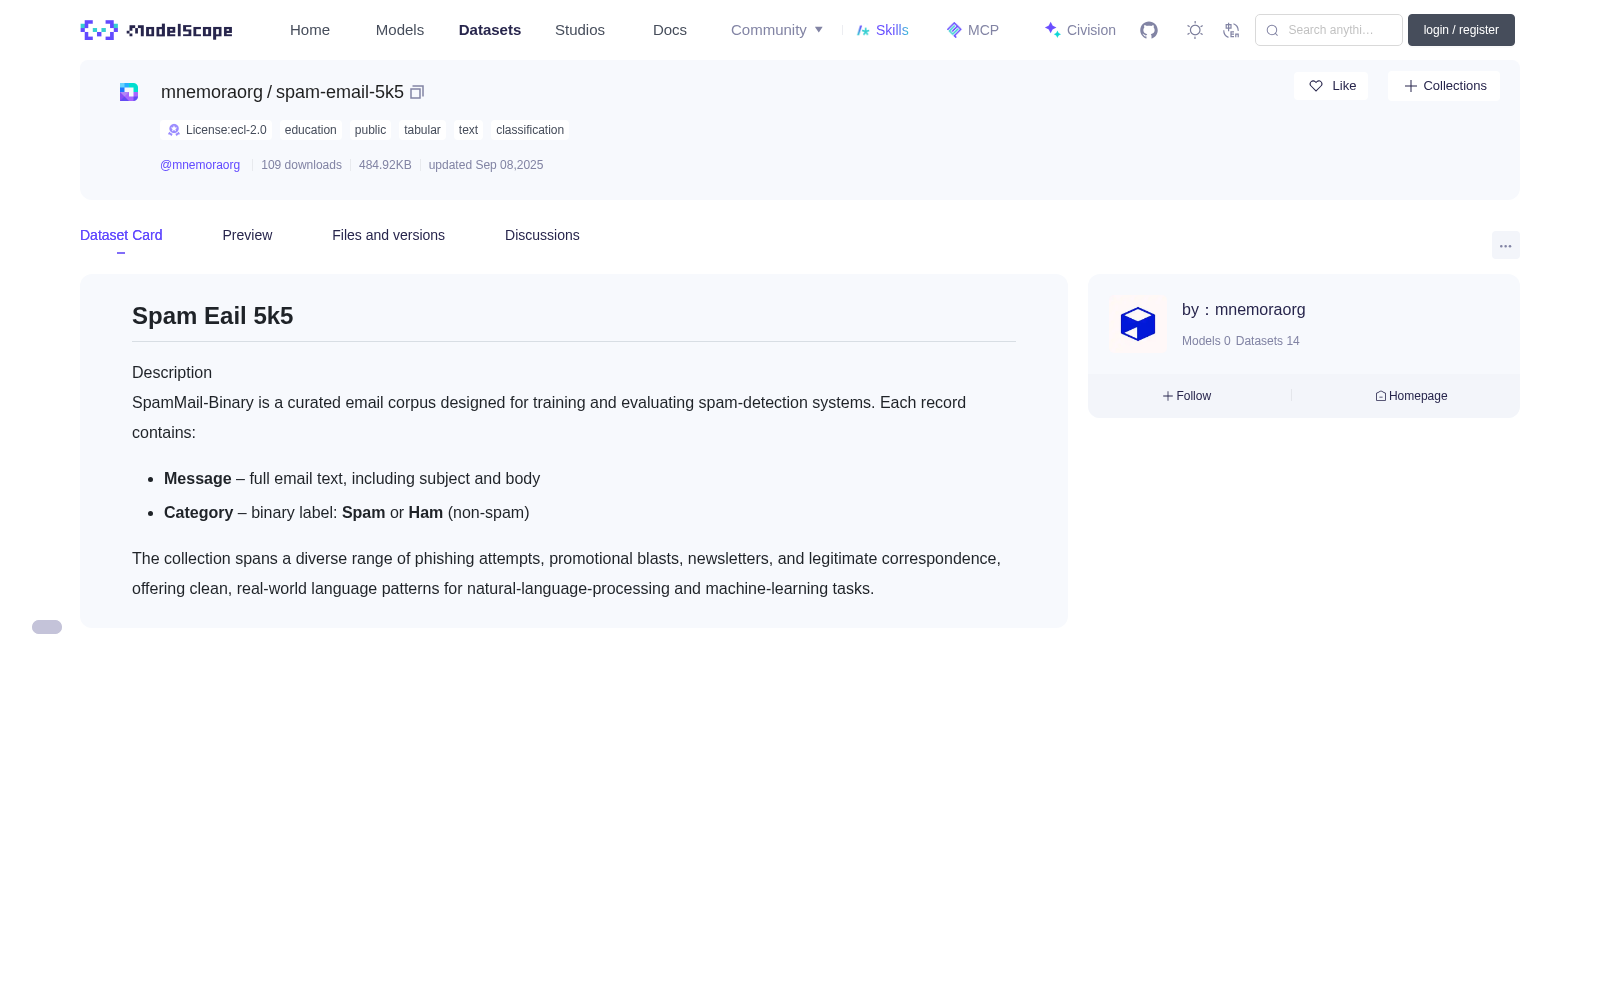This screenshot has width=1600, height=1000.
Task: Click the mnemoraorg owner name in title
Action: (x=212, y=92)
